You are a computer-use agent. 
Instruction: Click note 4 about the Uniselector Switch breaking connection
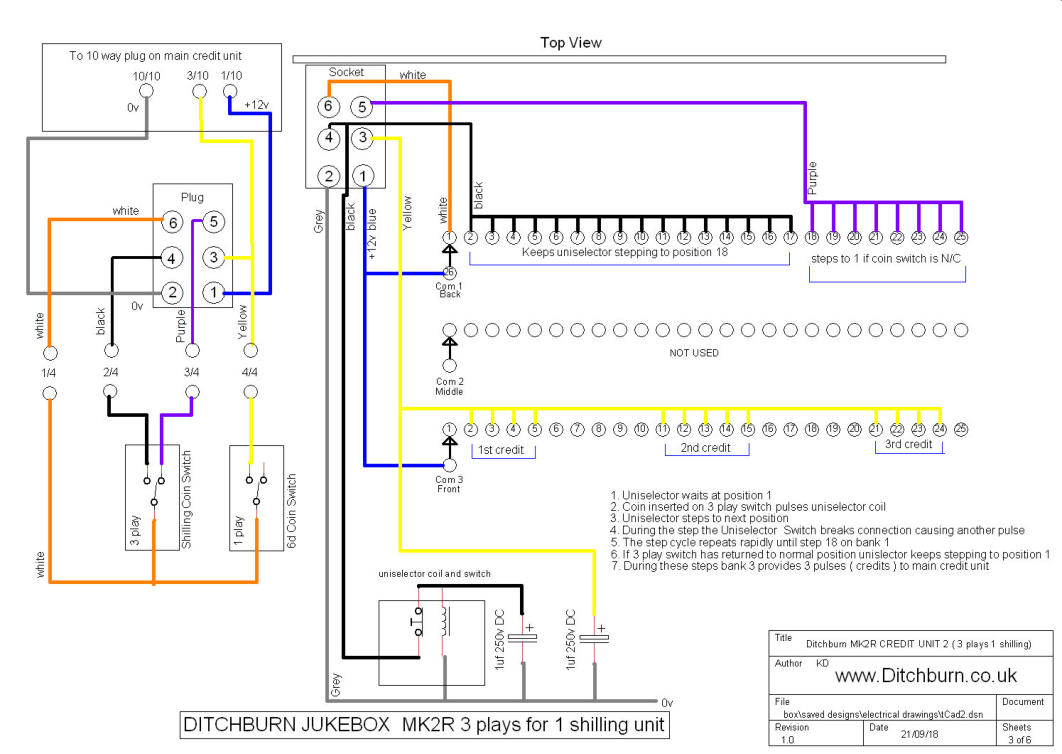[817, 530]
